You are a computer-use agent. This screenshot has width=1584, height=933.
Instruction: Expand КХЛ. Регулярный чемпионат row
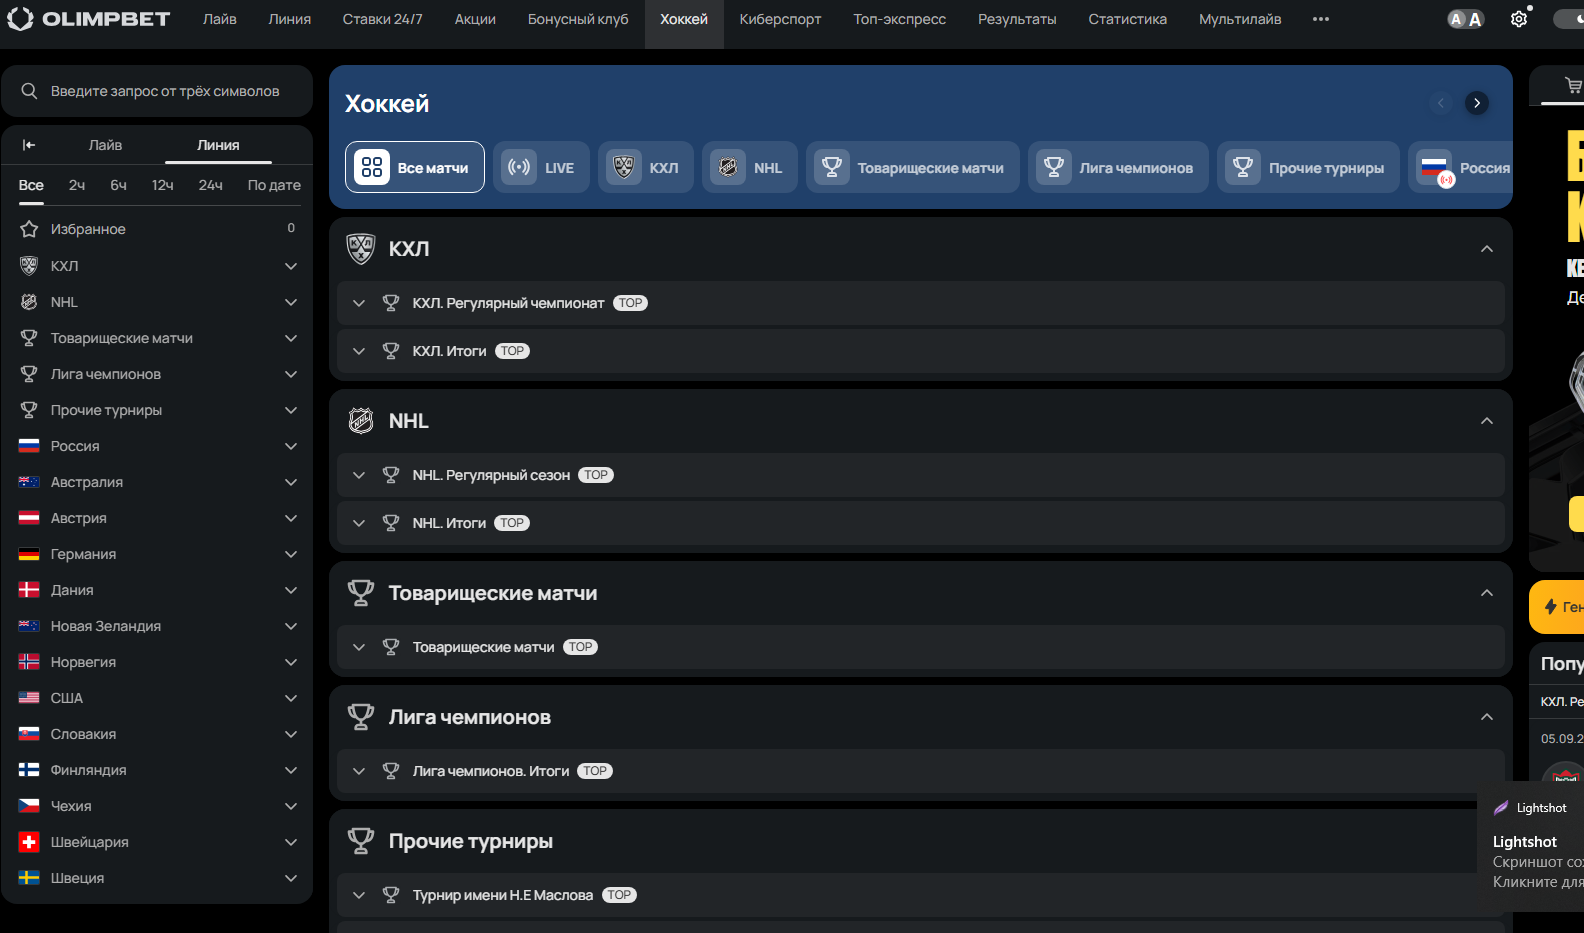pos(920,303)
